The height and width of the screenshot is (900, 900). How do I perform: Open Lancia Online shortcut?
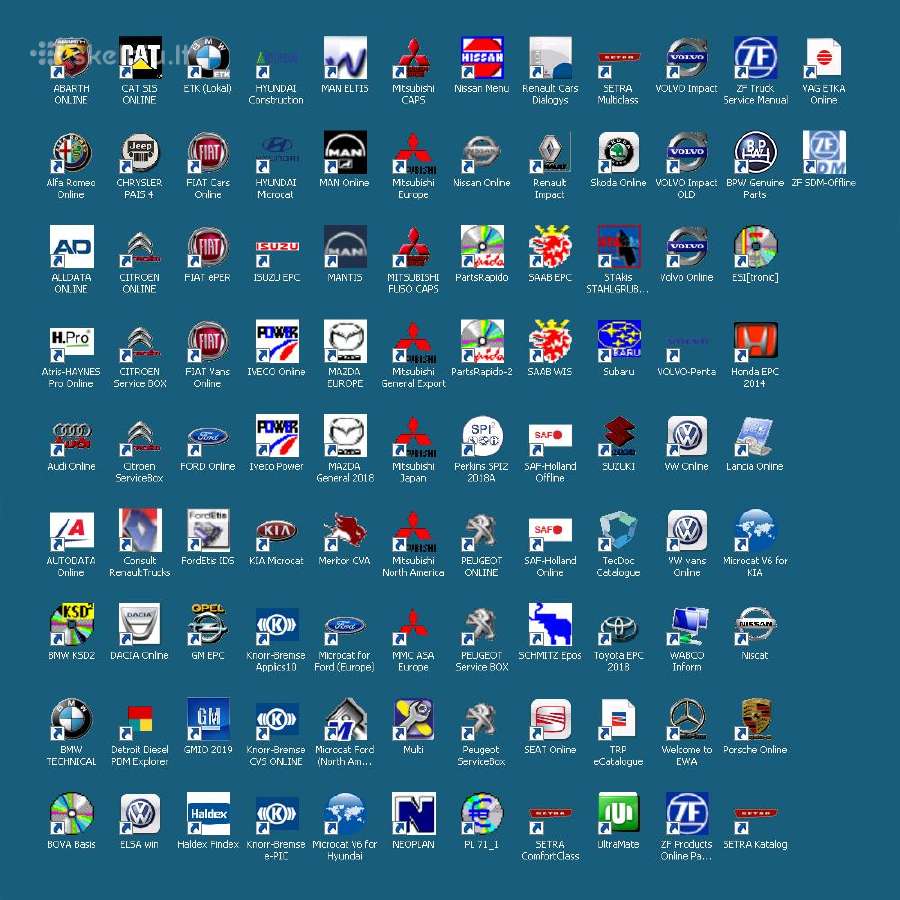click(x=755, y=436)
